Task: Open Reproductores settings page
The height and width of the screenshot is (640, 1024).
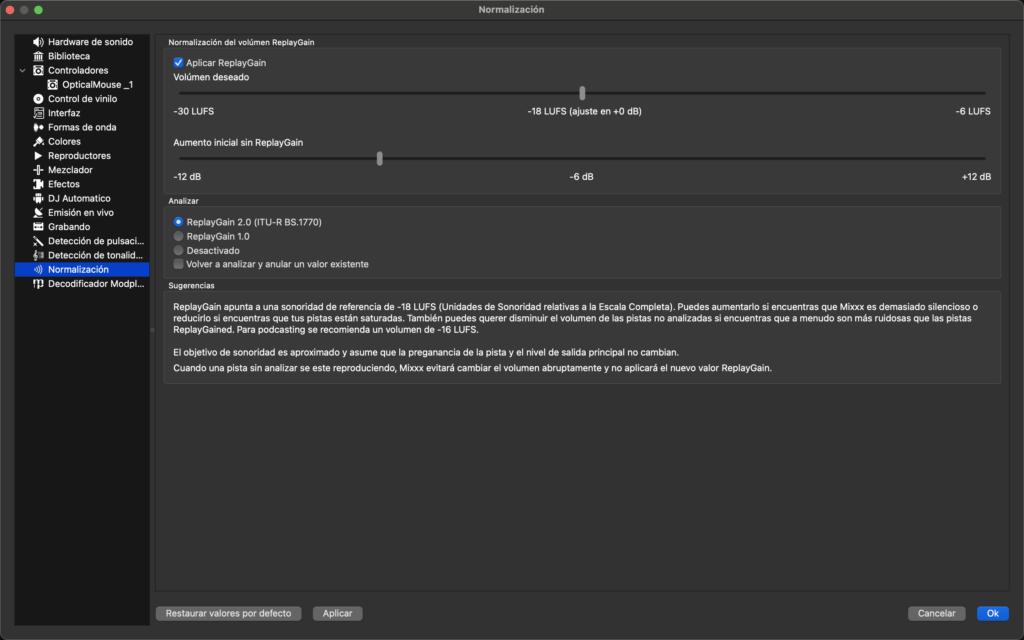Action: tap(79, 155)
